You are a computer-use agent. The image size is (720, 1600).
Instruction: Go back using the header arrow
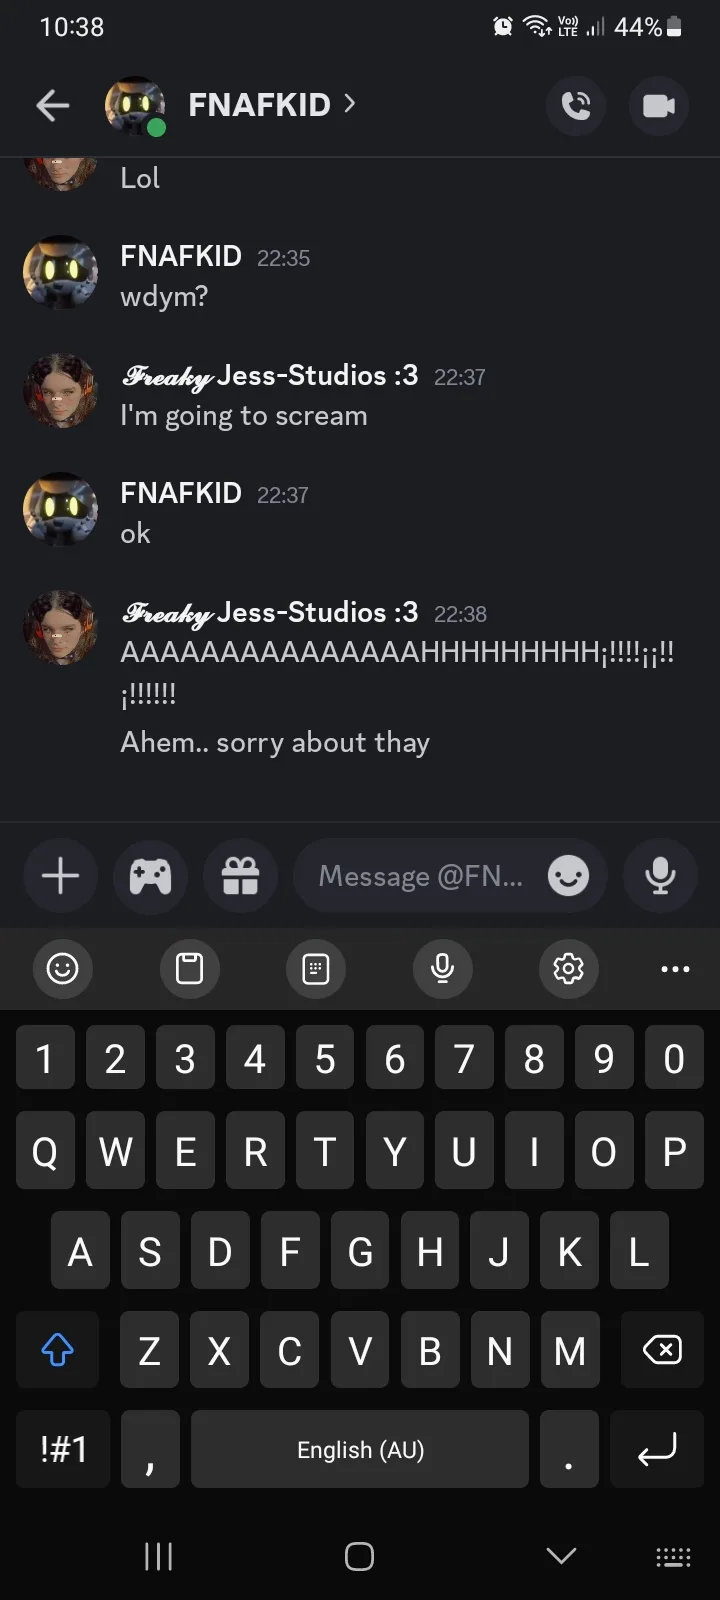click(x=52, y=105)
